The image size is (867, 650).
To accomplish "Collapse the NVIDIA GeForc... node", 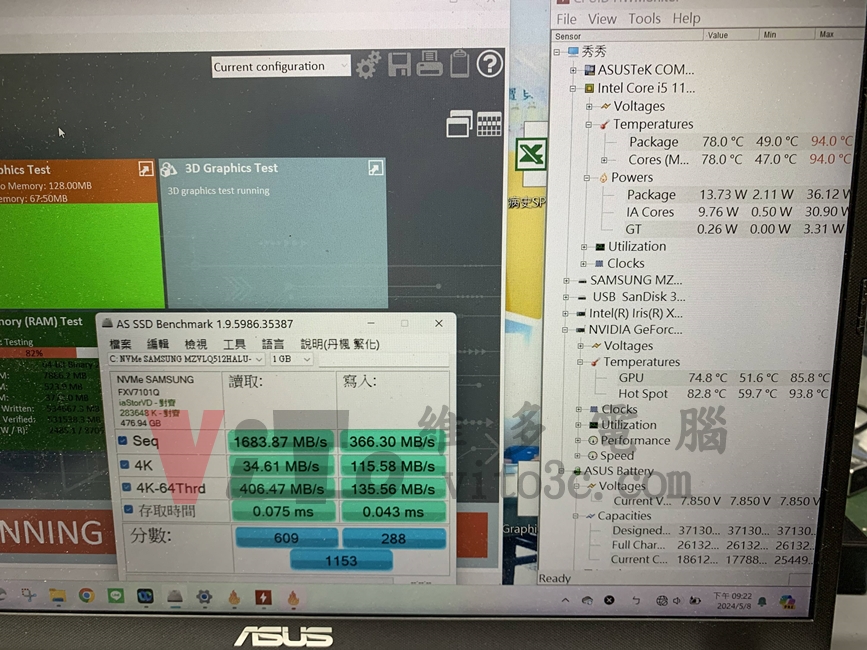I will (565, 330).
